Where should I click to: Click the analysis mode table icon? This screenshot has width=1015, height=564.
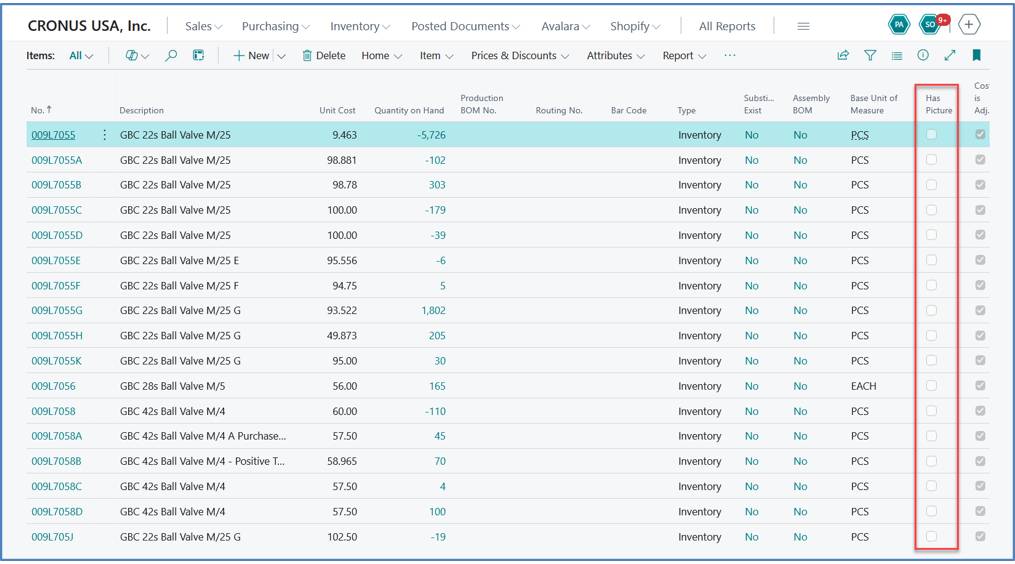pyautogui.click(x=199, y=56)
